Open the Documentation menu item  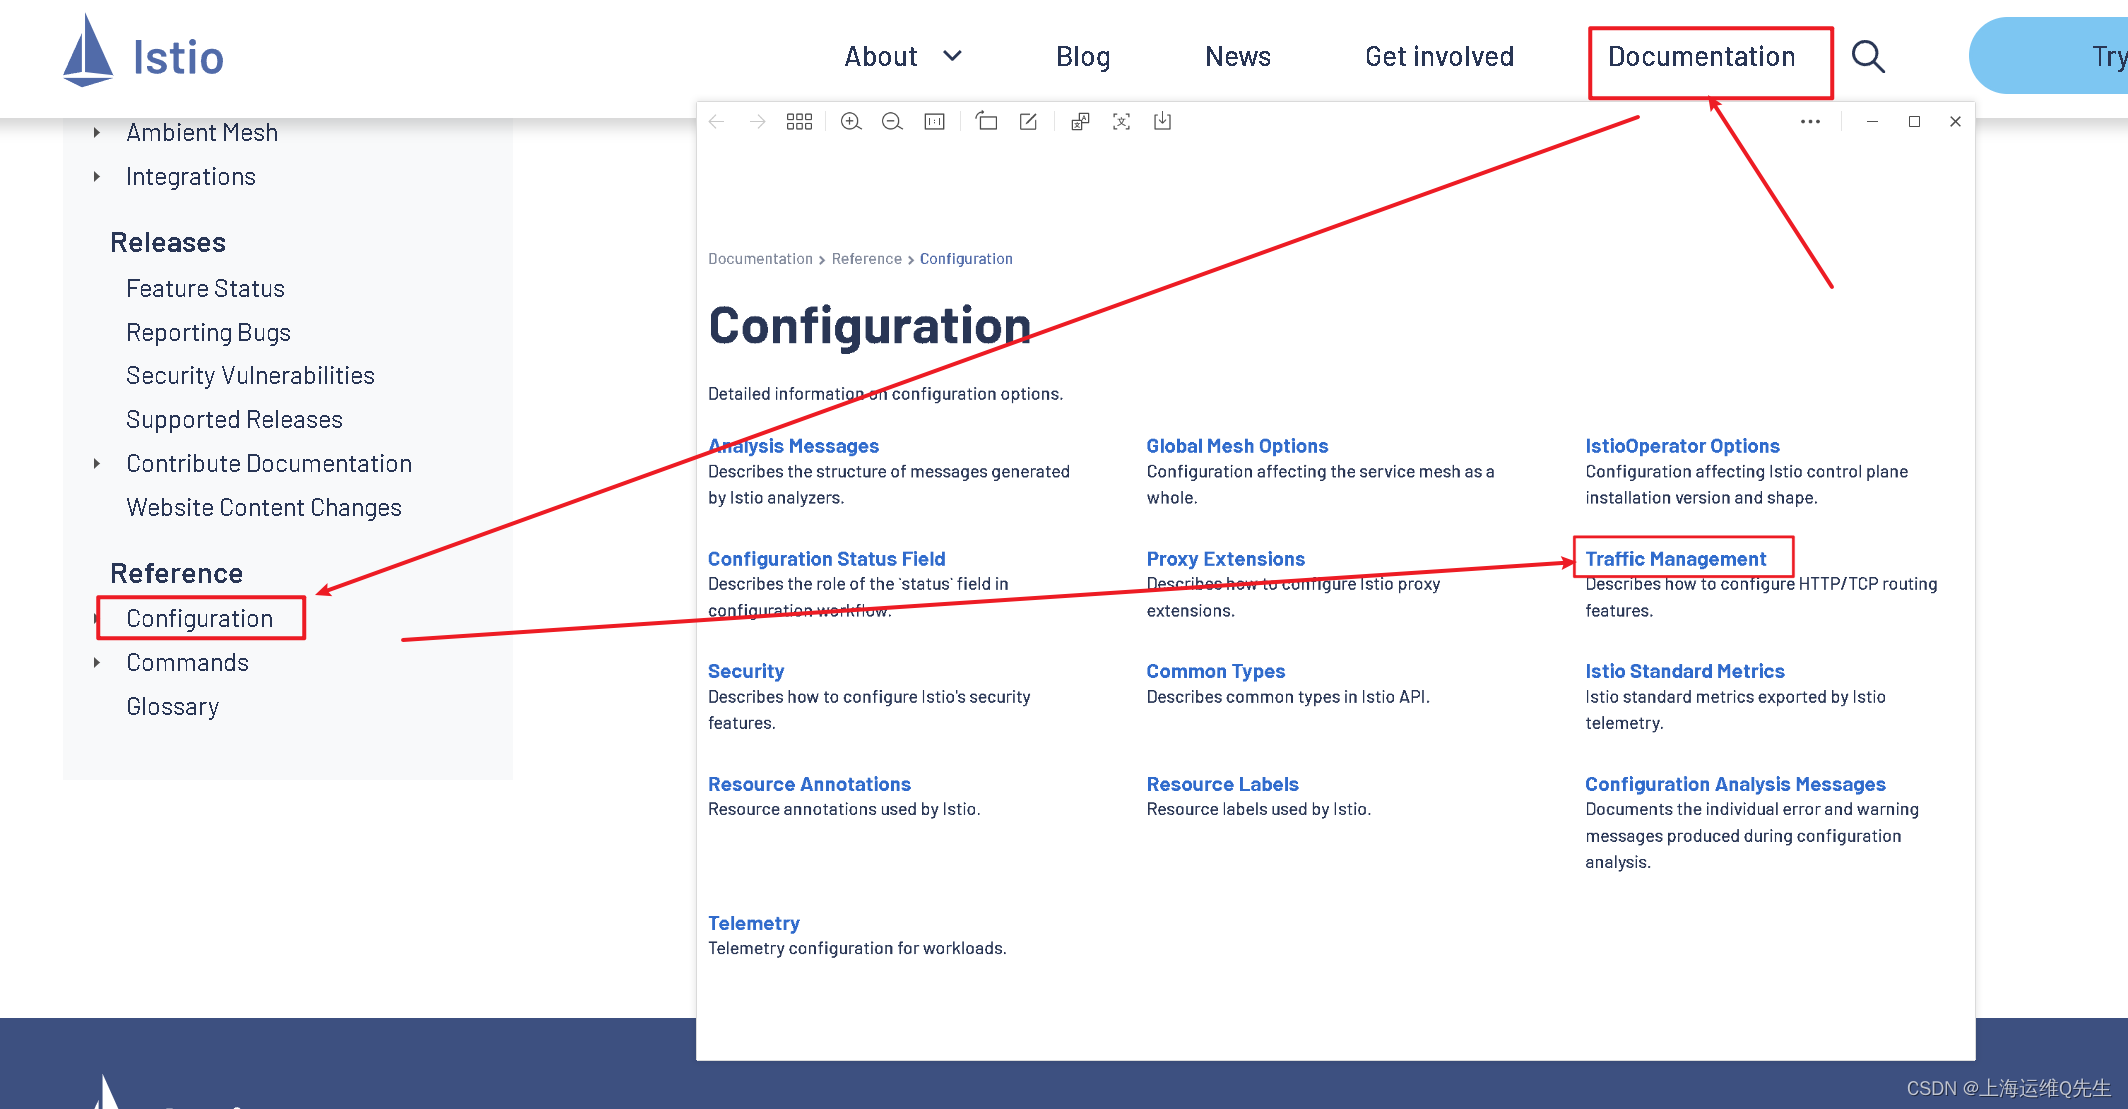pyautogui.click(x=1701, y=57)
